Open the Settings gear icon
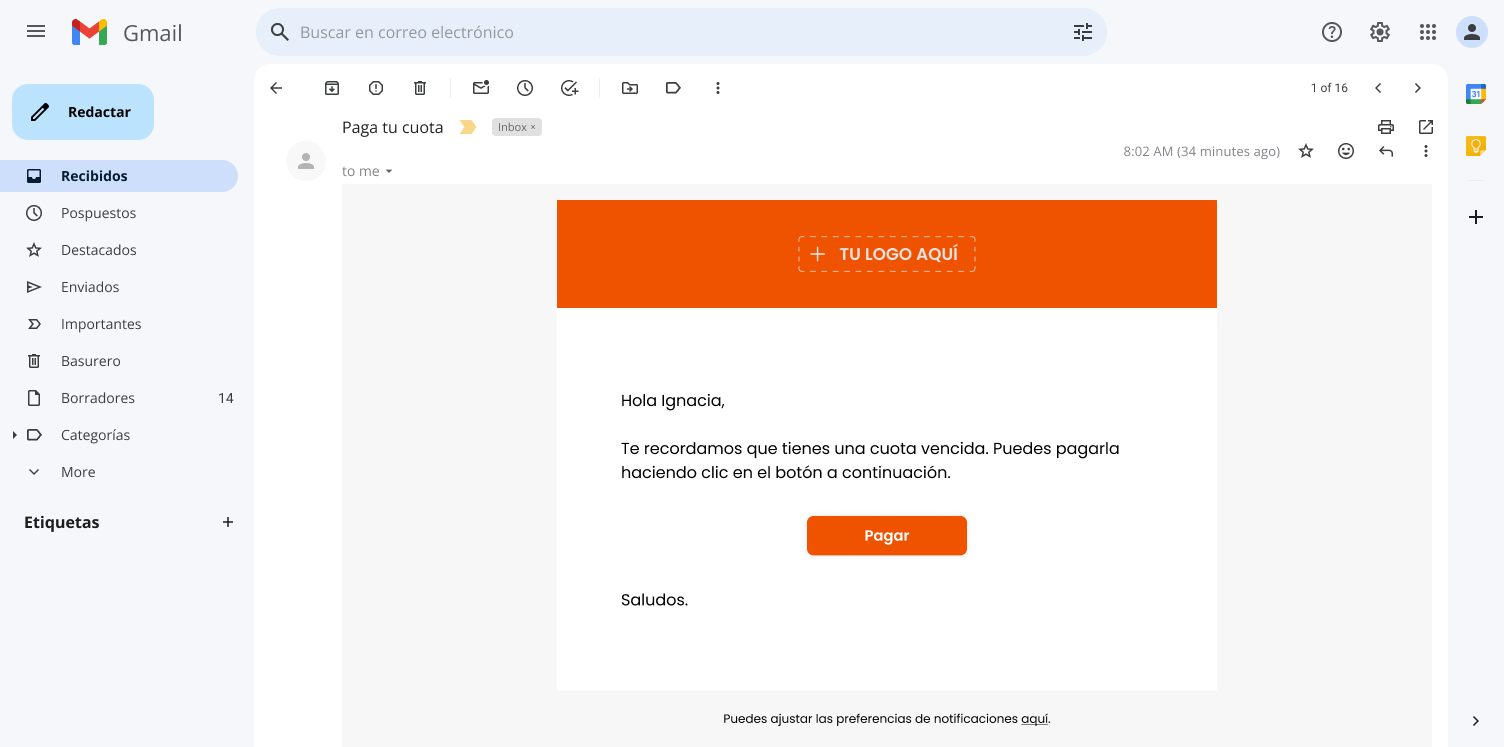The height and width of the screenshot is (747, 1504). coord(1380,32)
